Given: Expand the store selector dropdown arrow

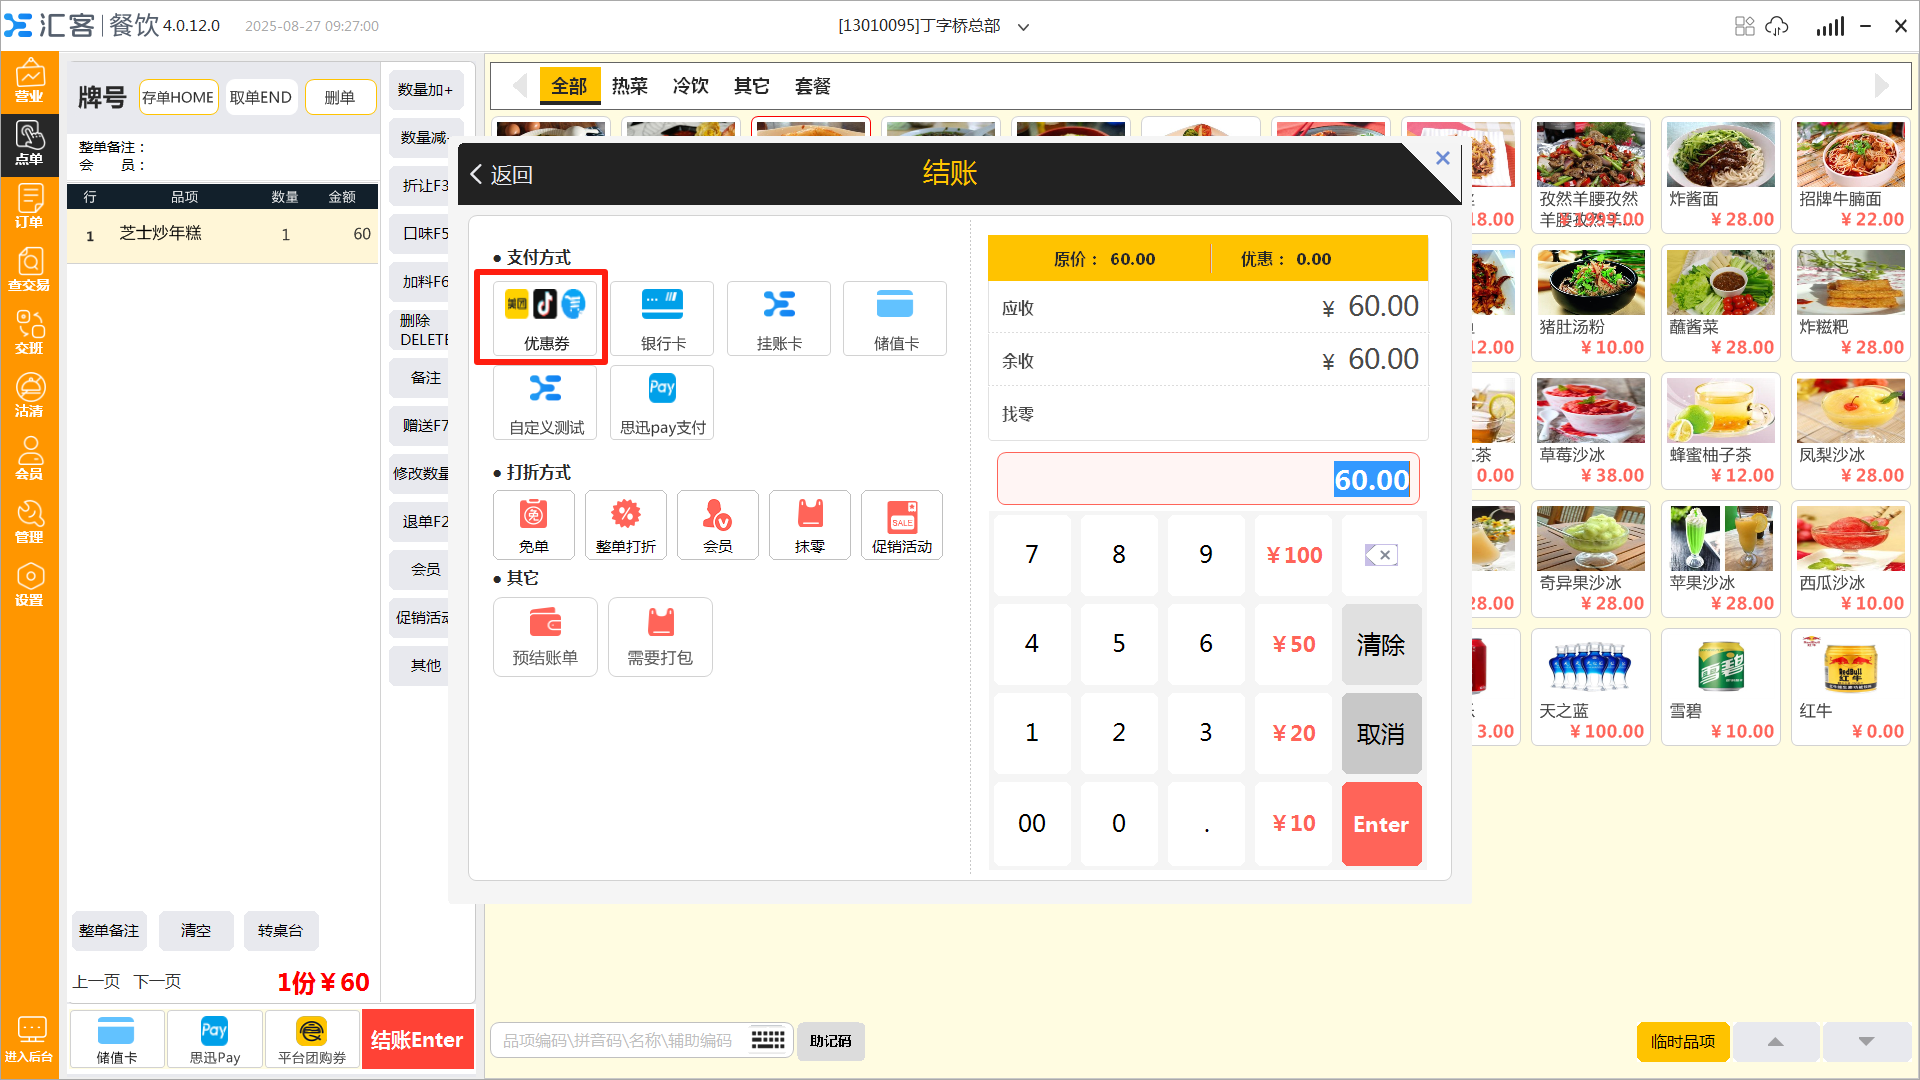Looking at the screenshot, I should tap(1023, 27).
